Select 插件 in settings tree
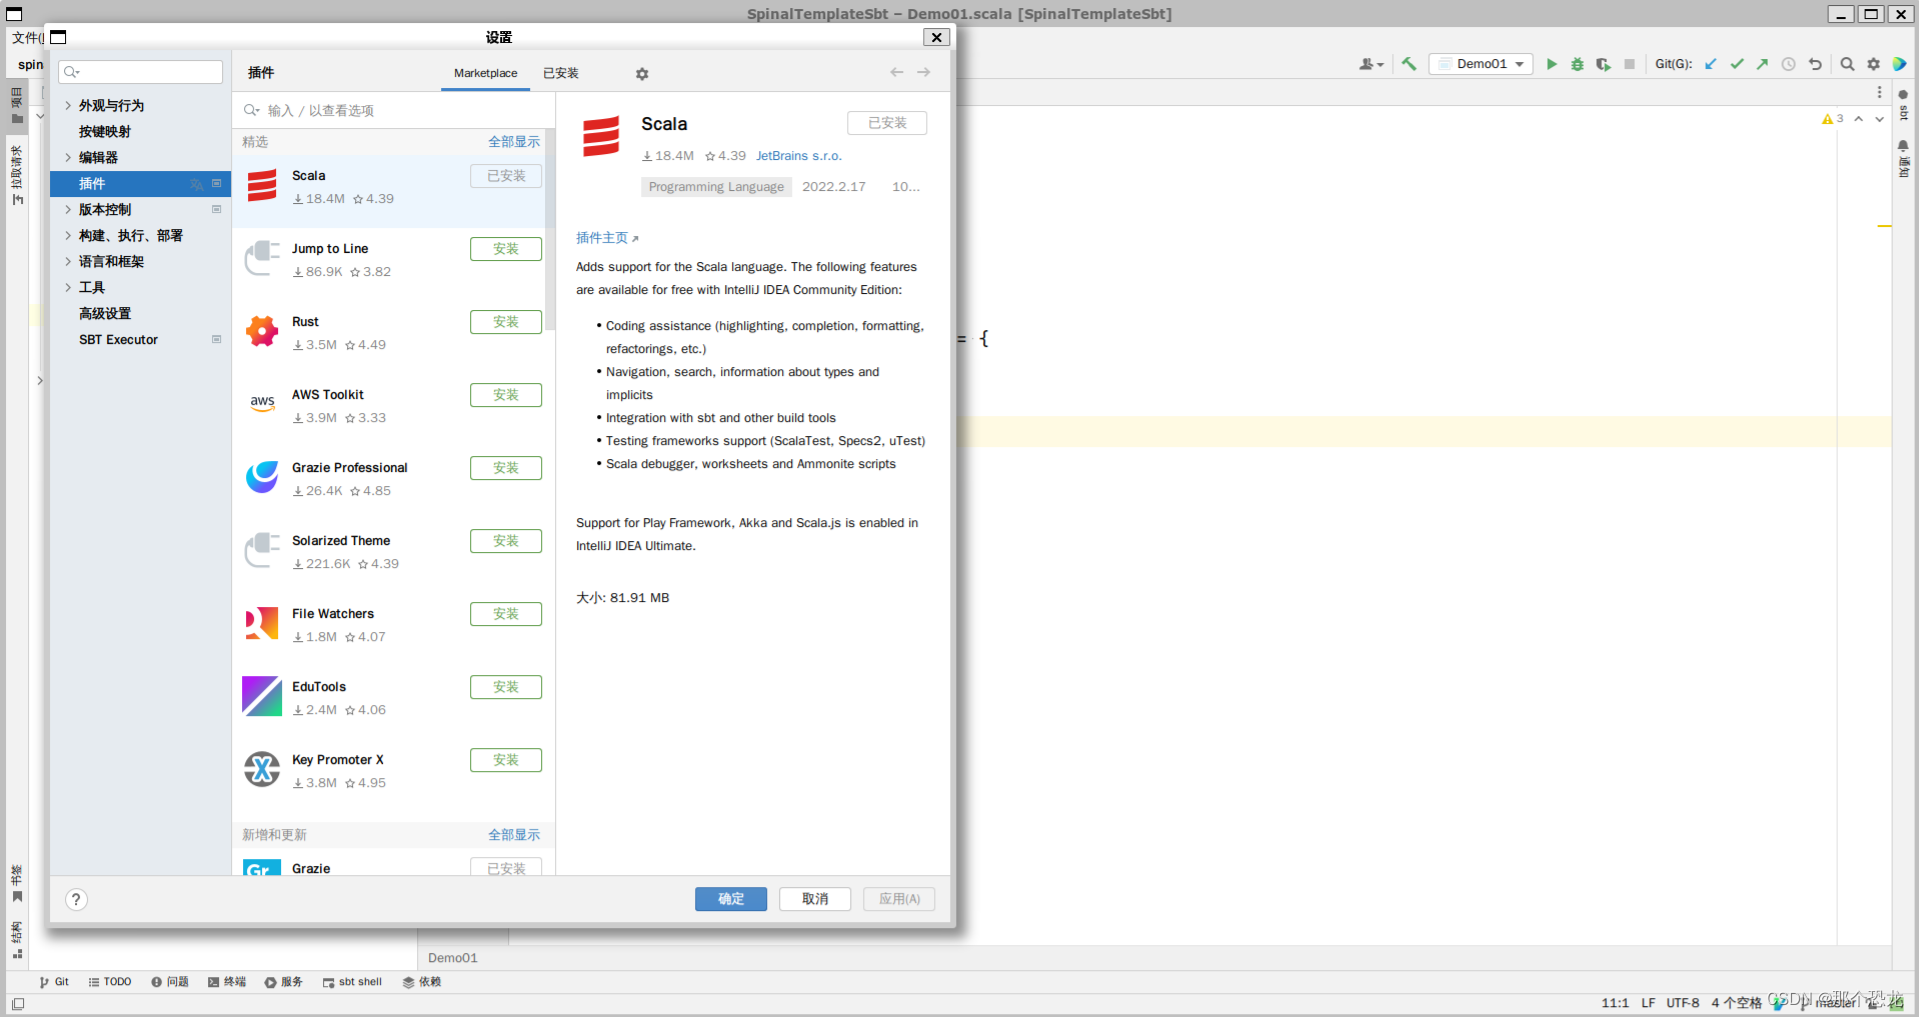The height and width of the screenshot is (1017, 1919). (140, 183)
